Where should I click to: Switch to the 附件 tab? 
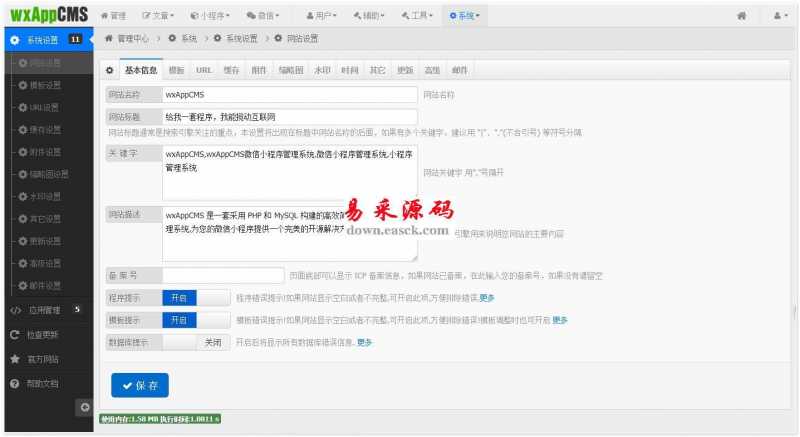coord(259,70)
